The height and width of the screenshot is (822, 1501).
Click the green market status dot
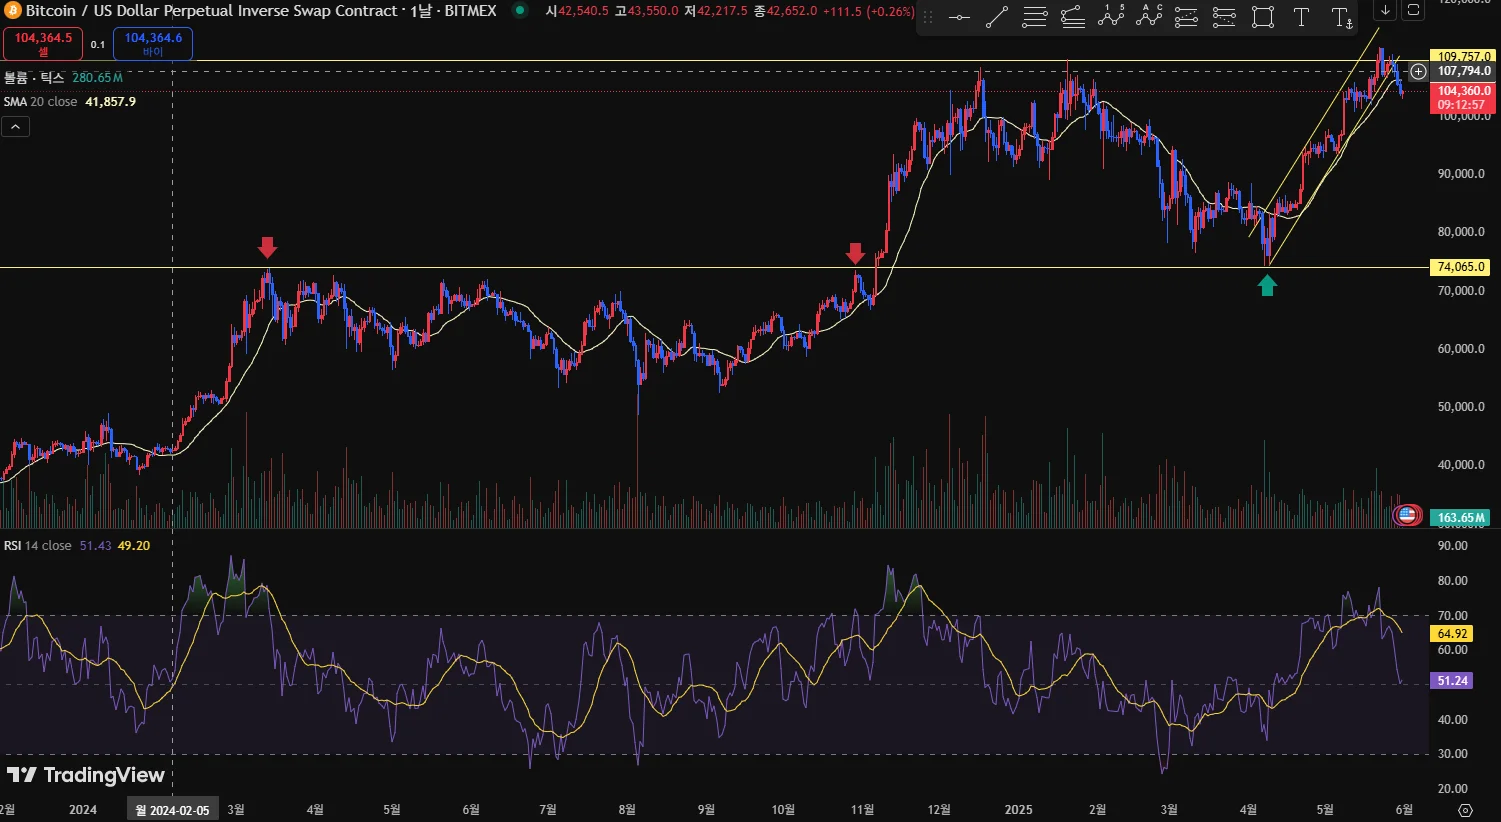coord(520,11)
